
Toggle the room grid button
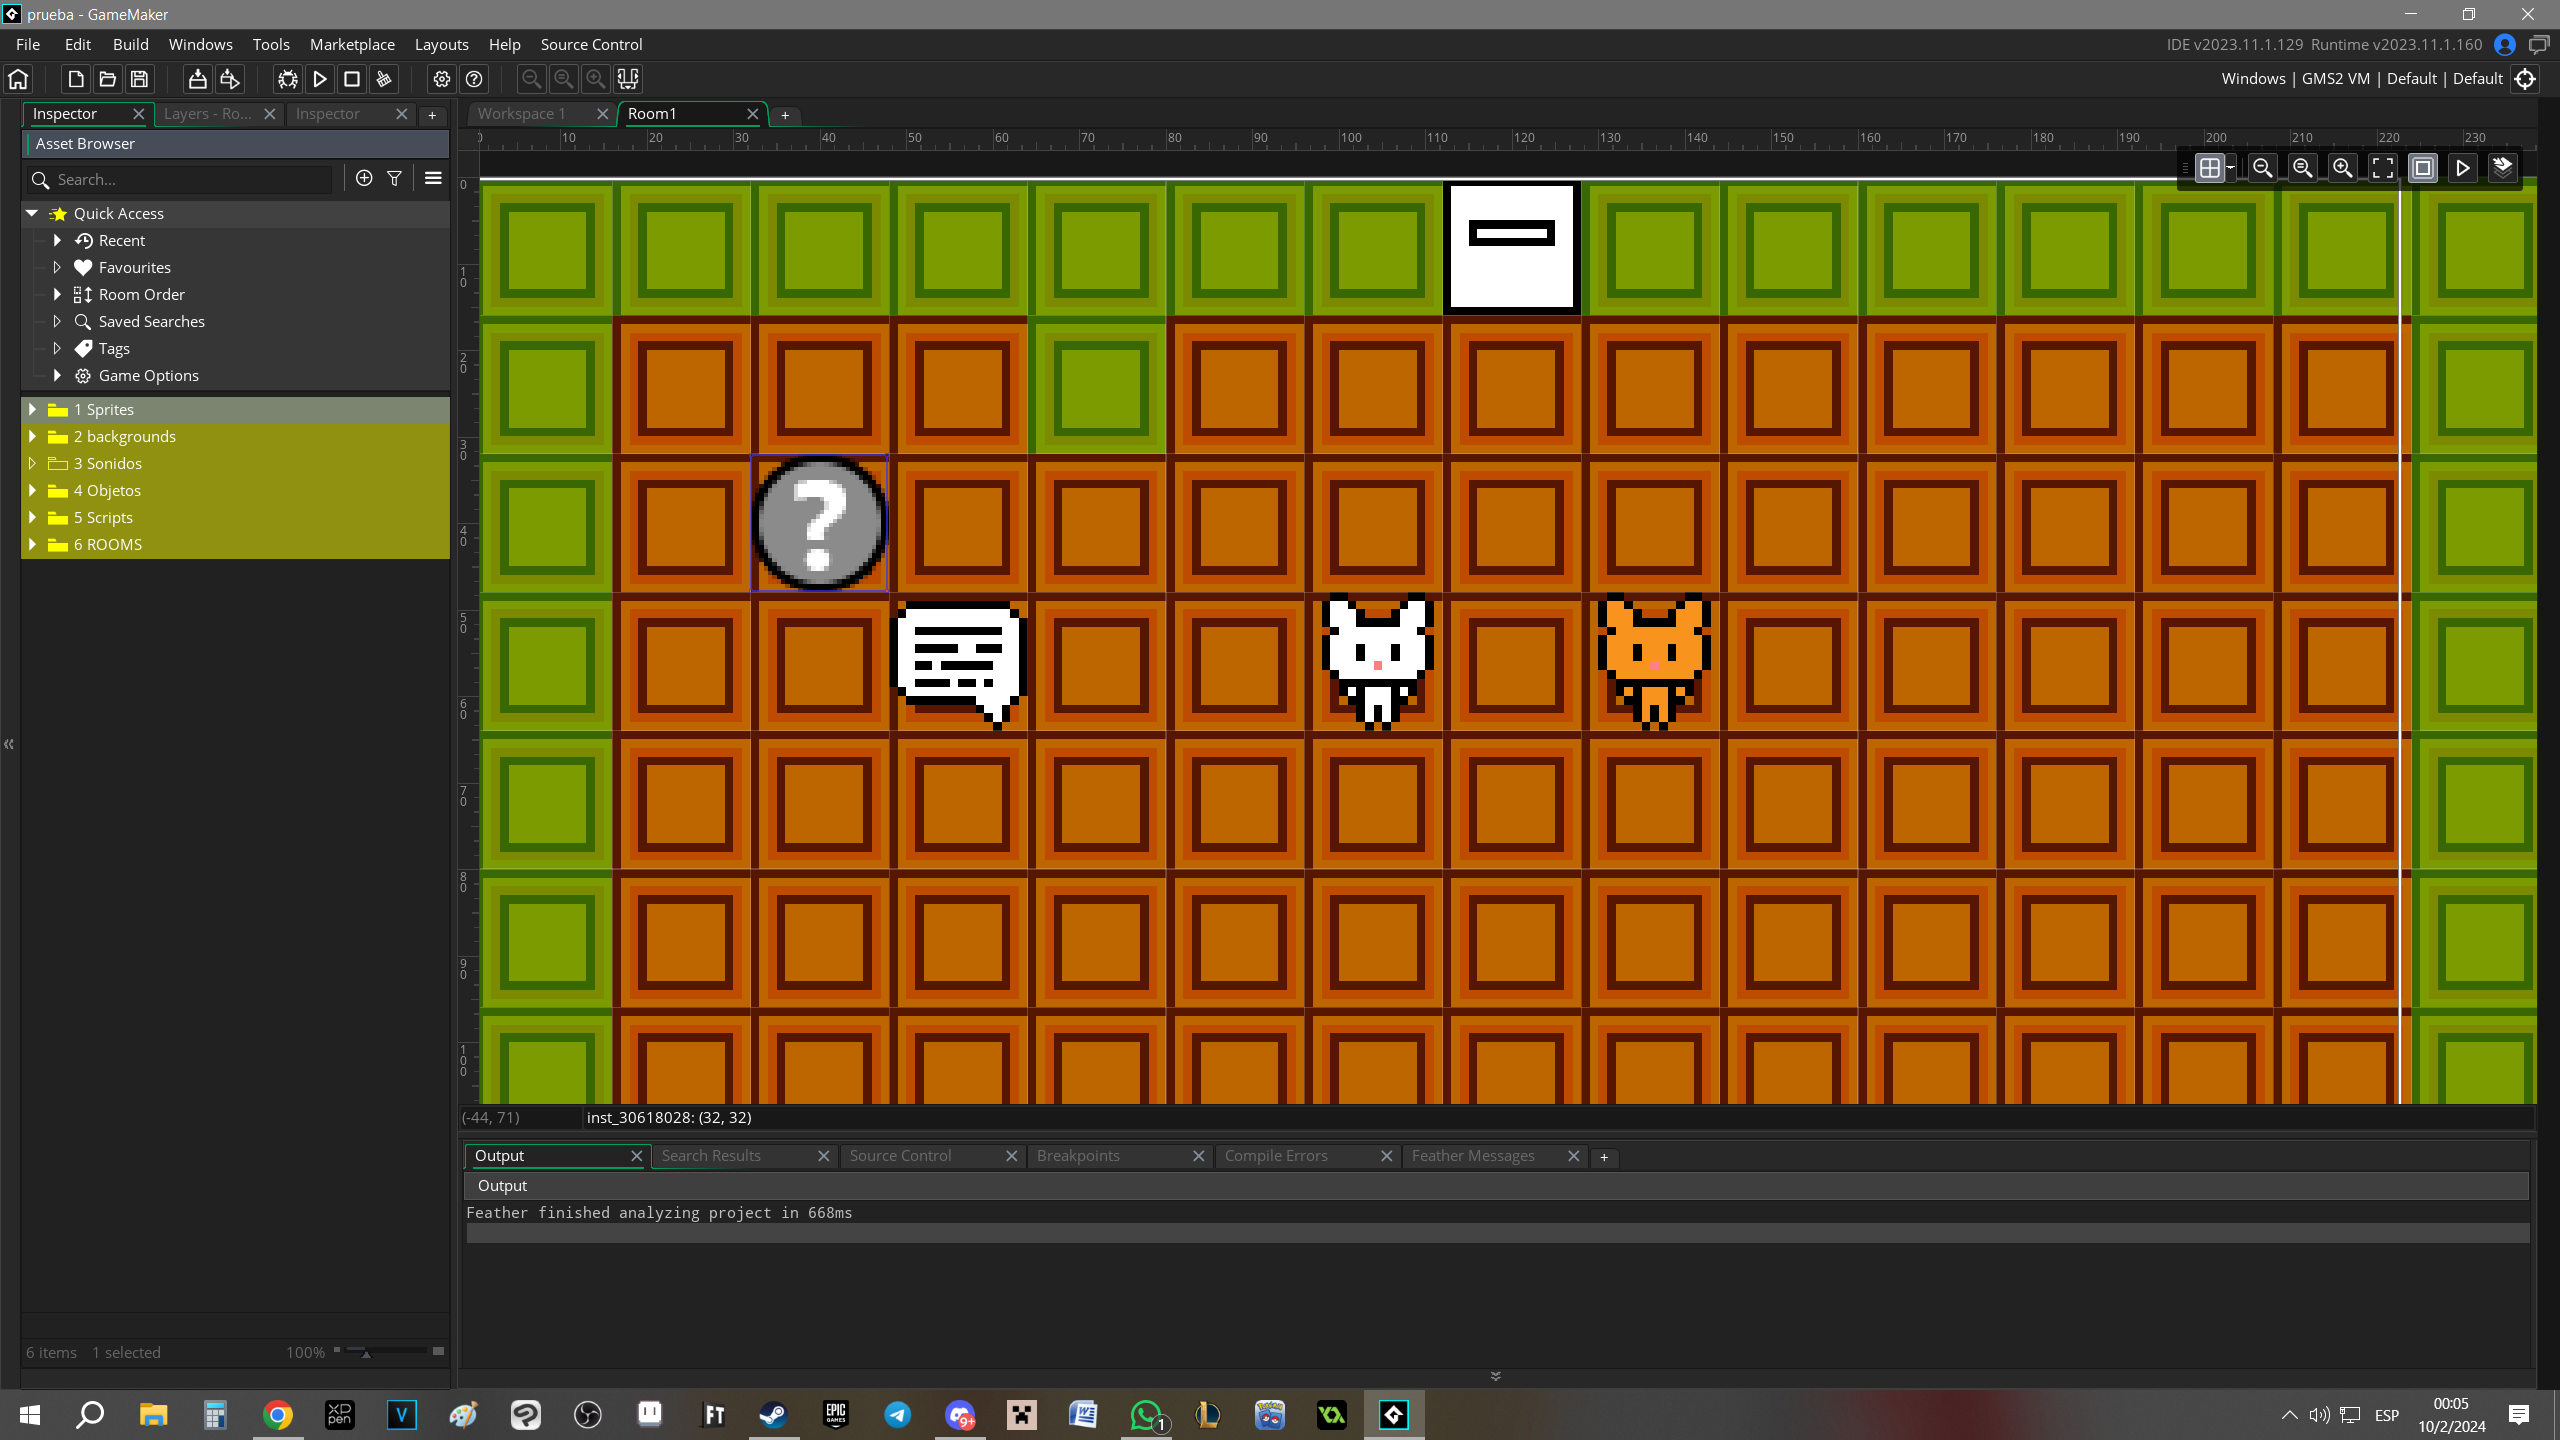pos(2210,168)
